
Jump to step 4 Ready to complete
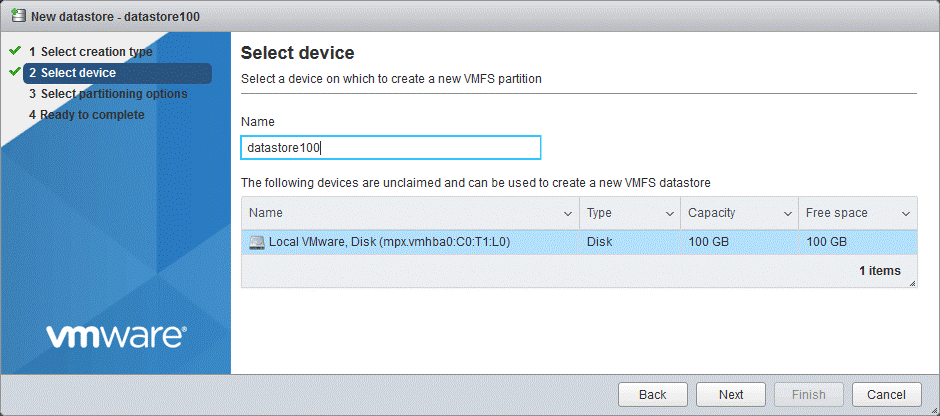coord(92,115)
